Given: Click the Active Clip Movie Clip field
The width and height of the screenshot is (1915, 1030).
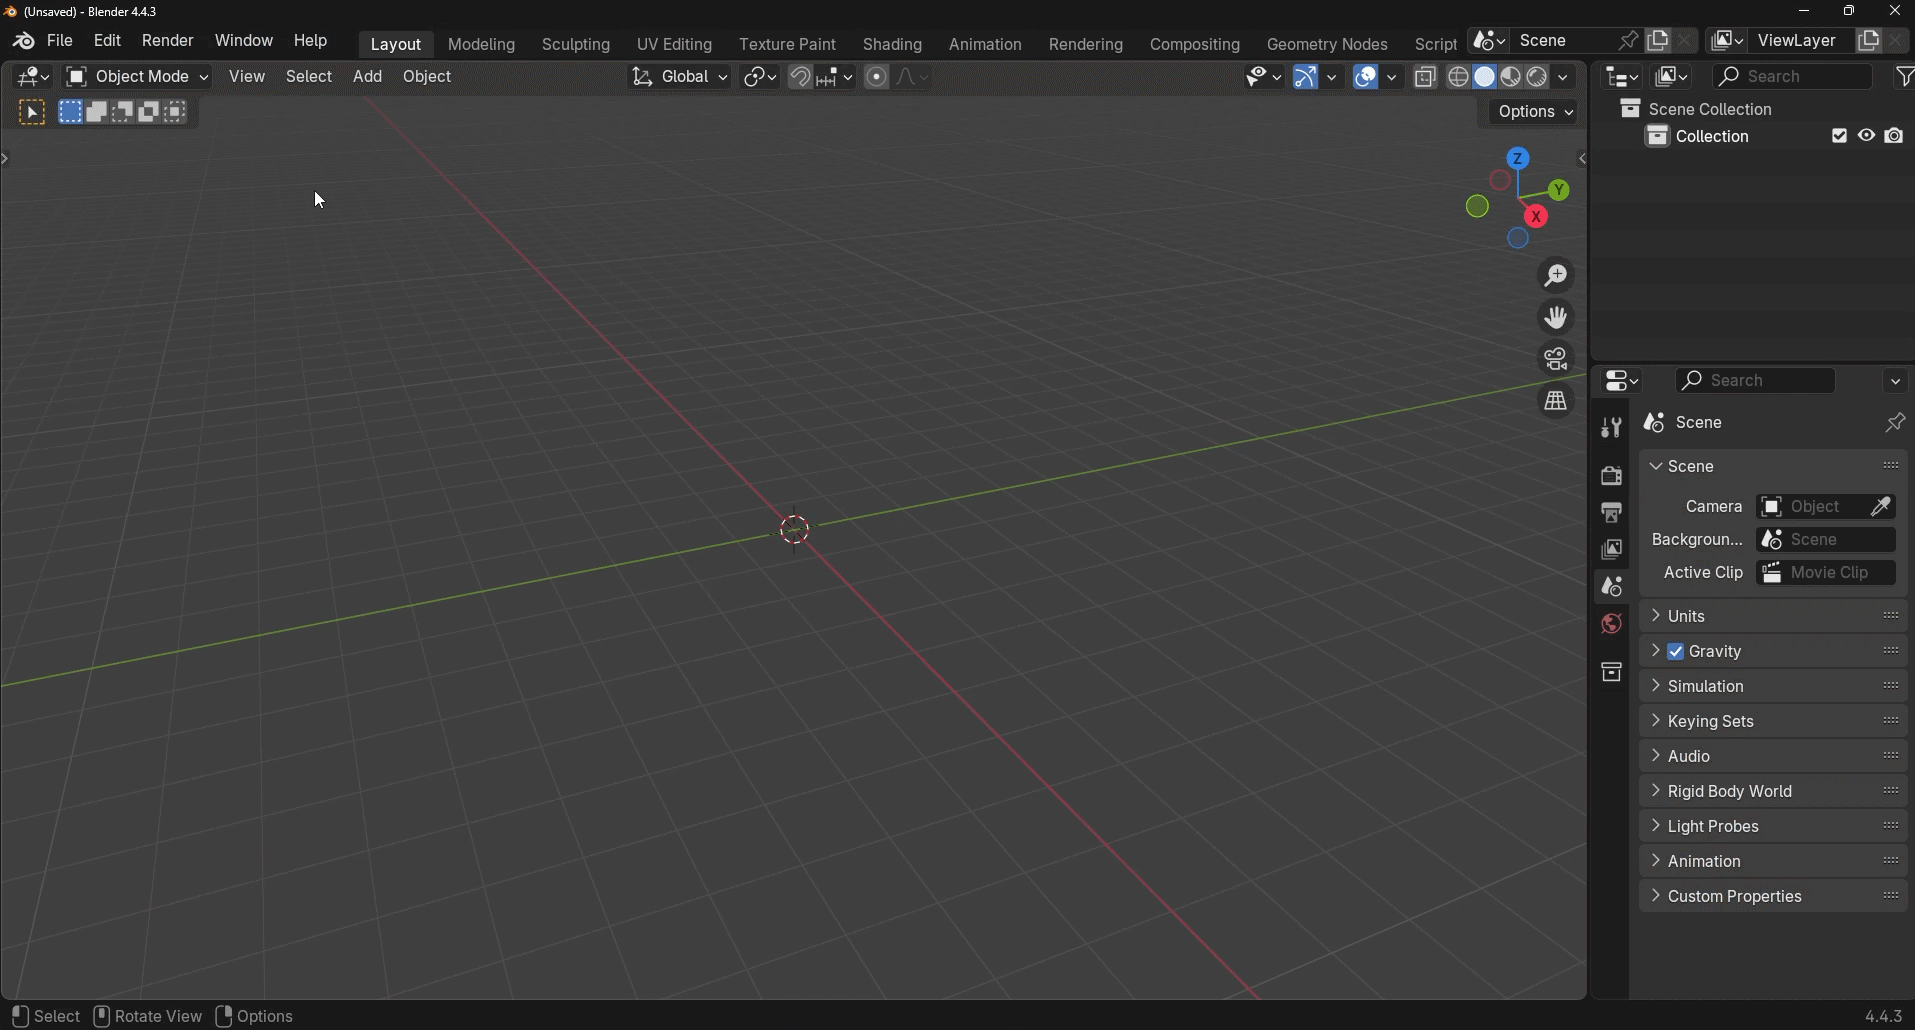Looking at the screenshot, I should (1827, 574).
